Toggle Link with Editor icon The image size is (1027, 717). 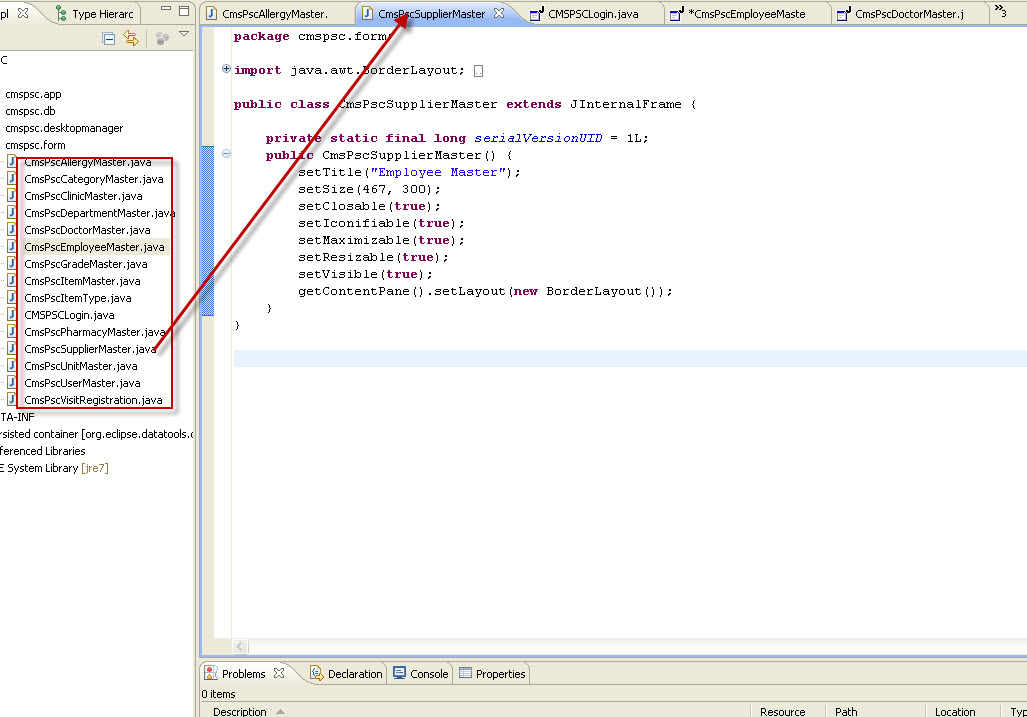tap(131, 39)
